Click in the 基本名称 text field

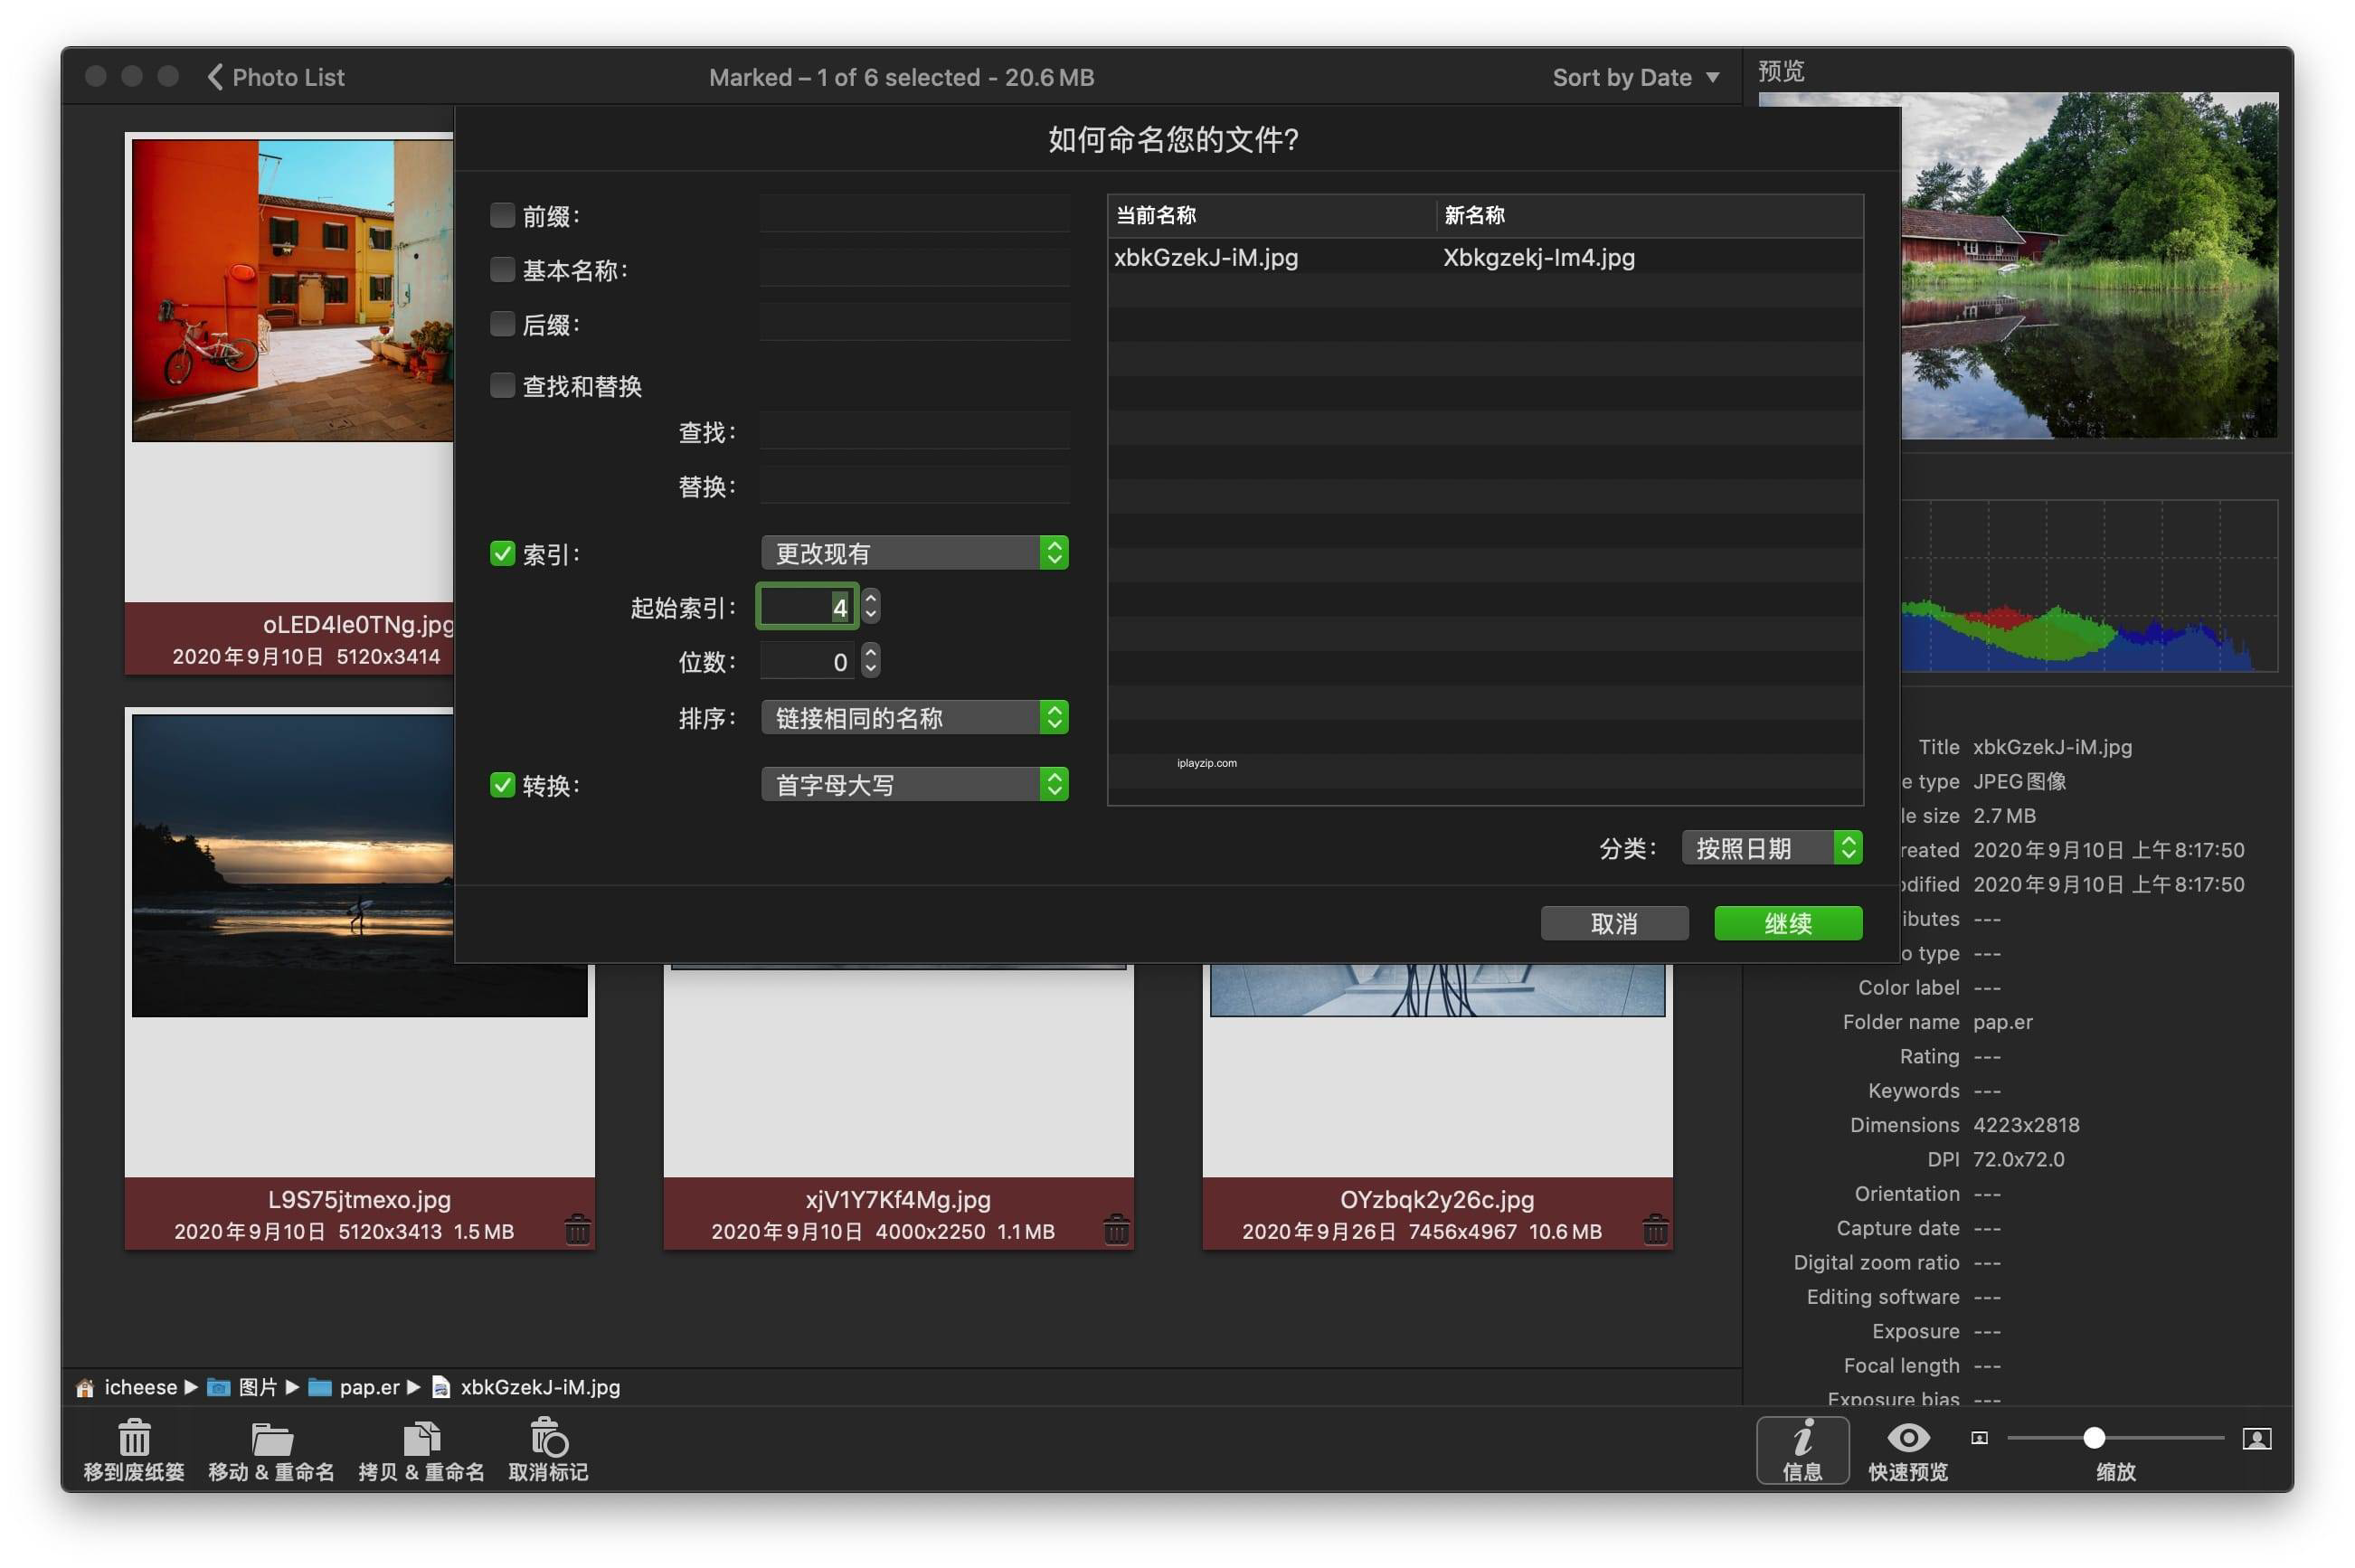914,268
